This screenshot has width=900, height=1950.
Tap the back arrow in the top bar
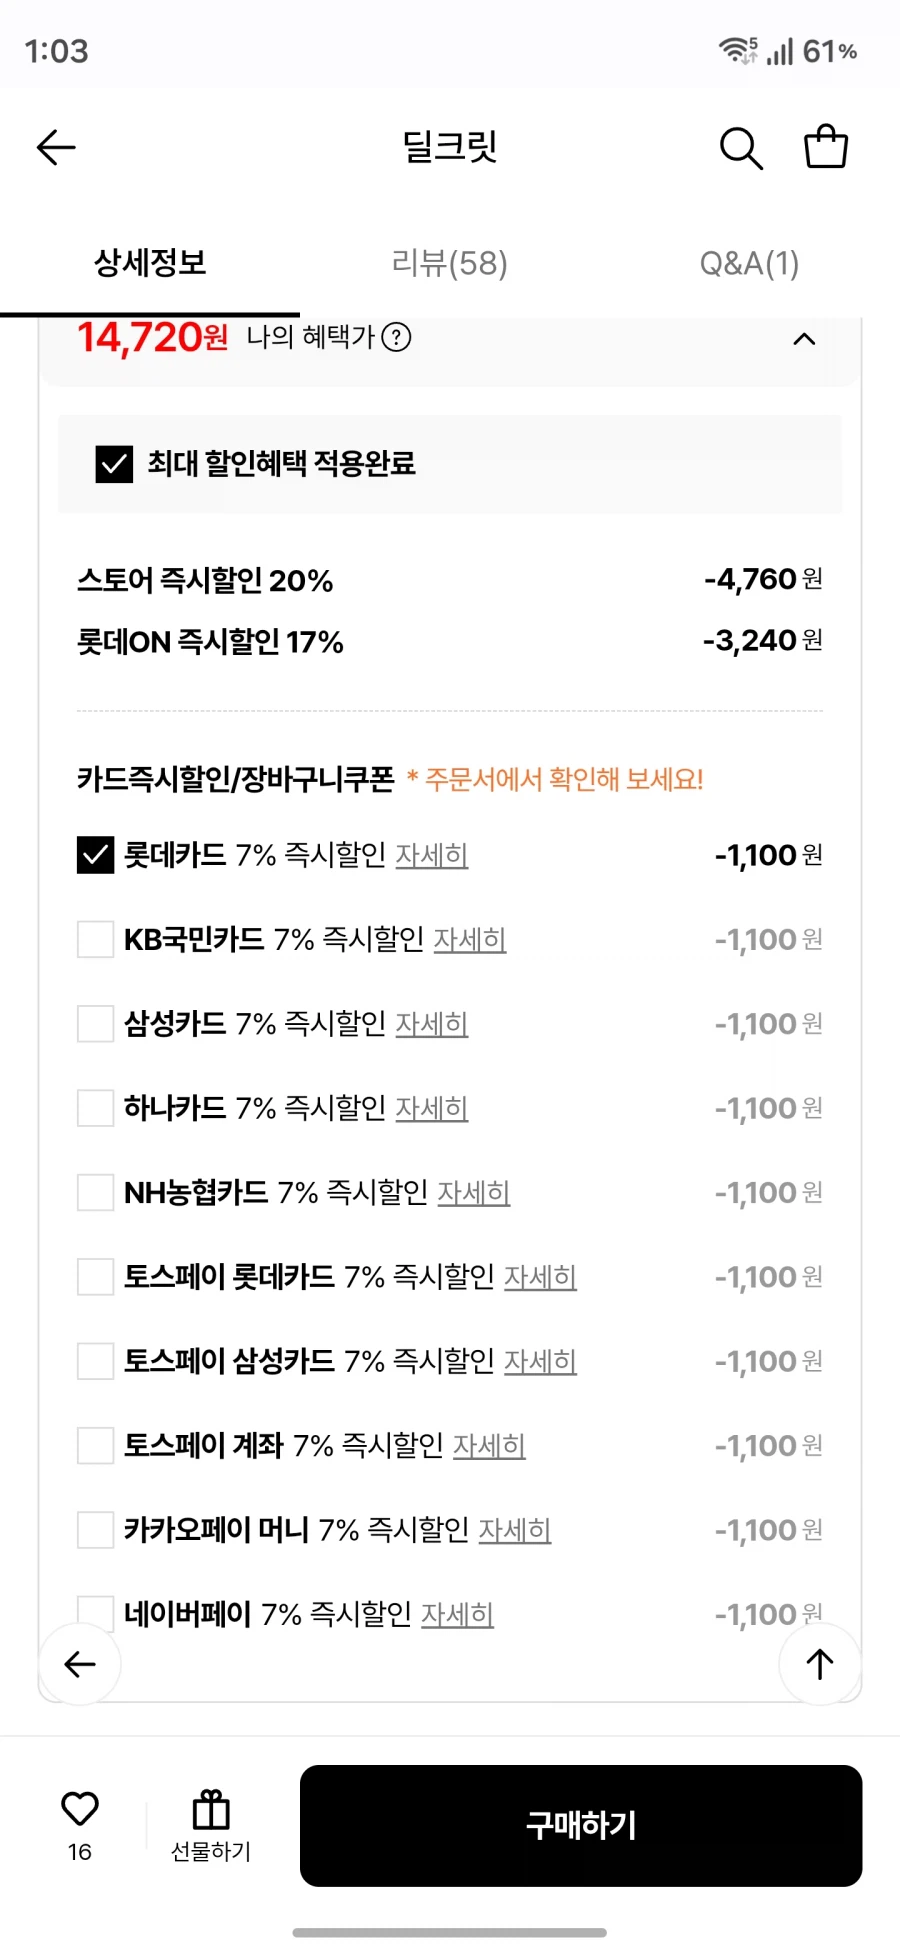click(x=55, y=146)
